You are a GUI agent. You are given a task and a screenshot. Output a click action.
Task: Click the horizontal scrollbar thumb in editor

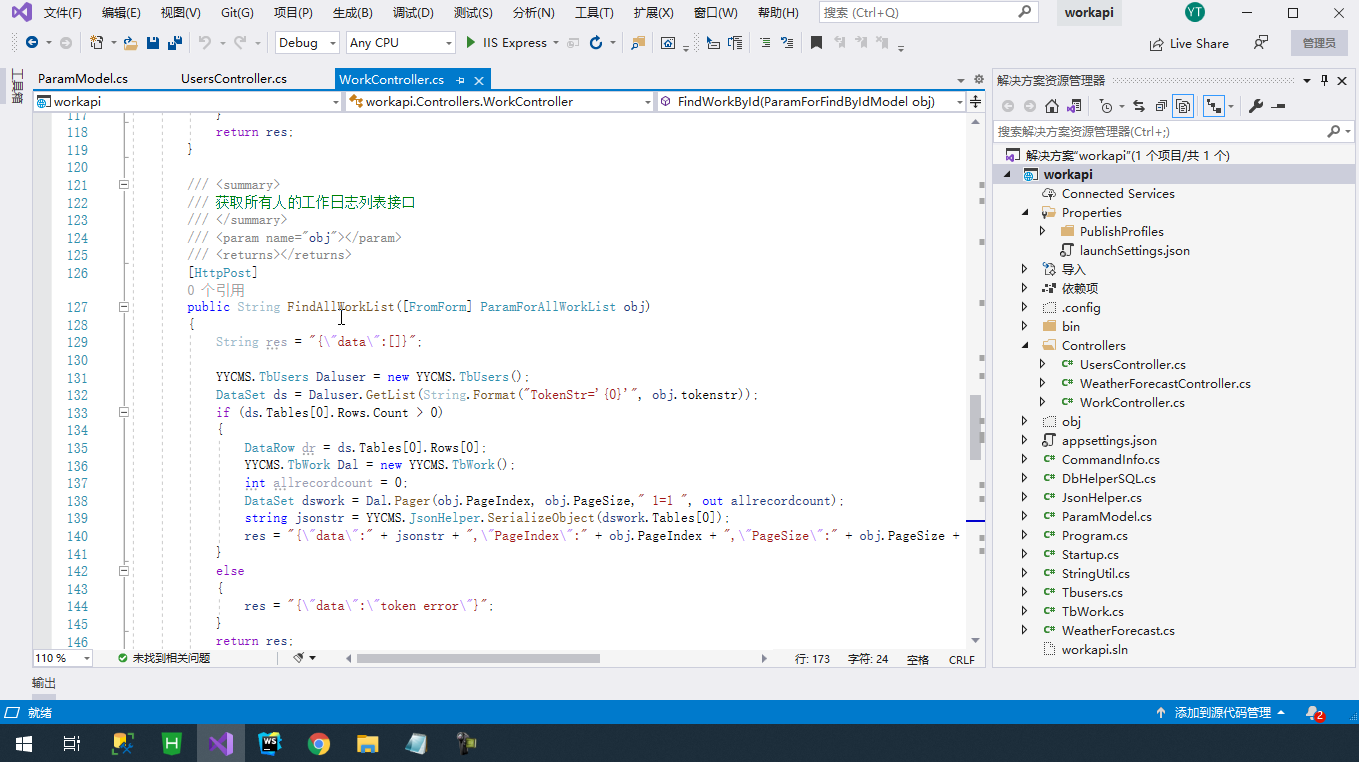click(x=478, y=658)
